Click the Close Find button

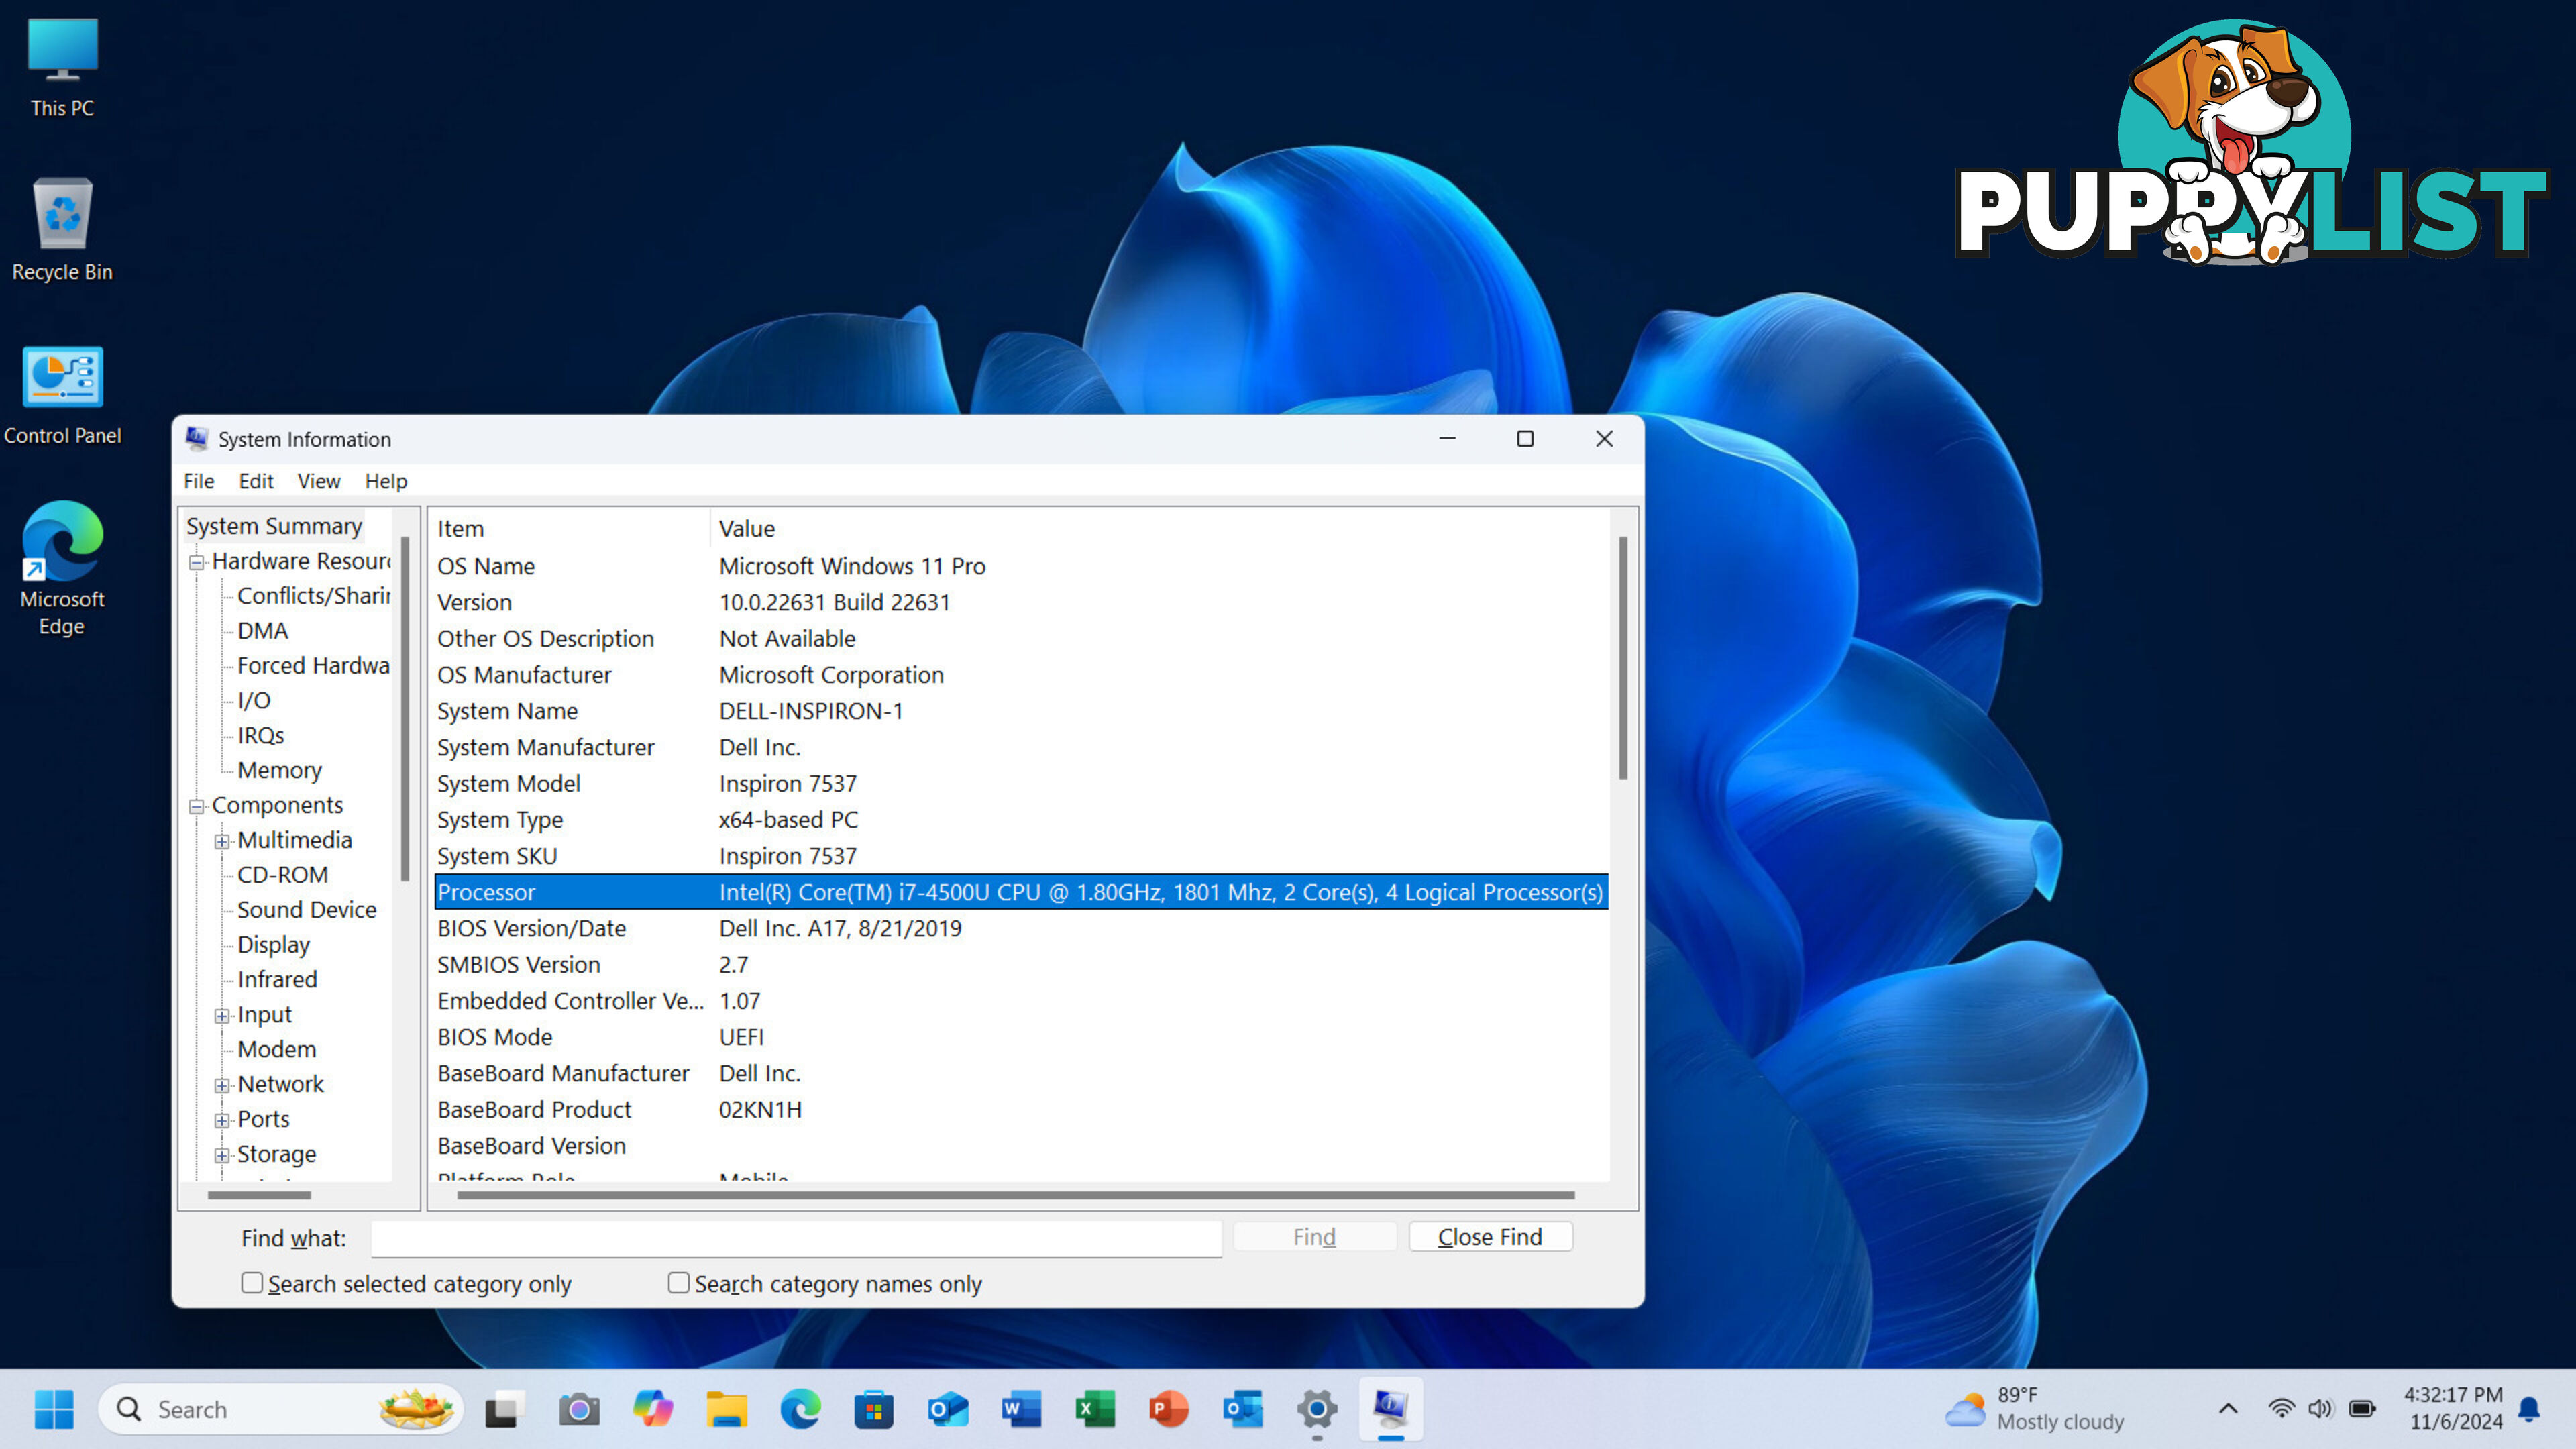[x=1490, y=1237]
